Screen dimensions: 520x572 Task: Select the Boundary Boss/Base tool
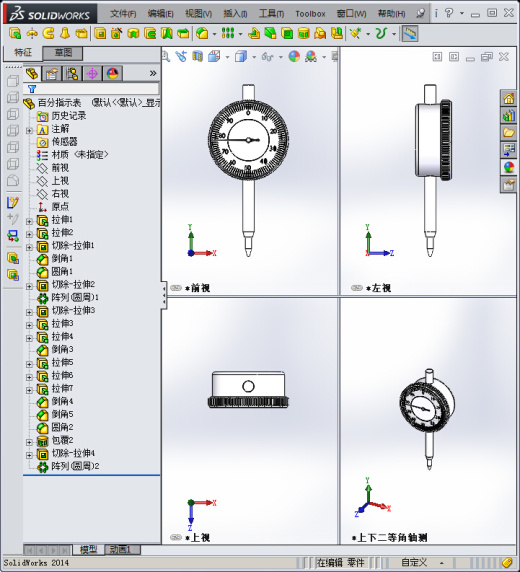tap(81, 34)
